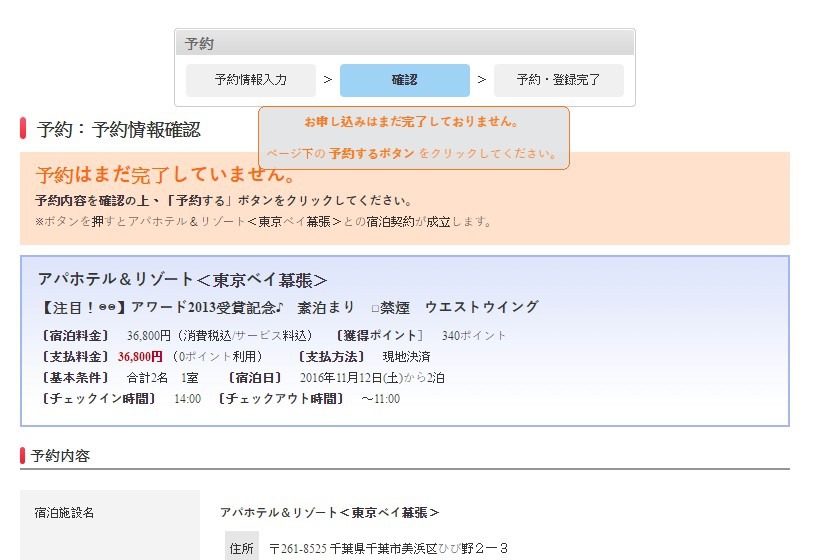The image size is (829, 560).
Task: Click the ※ボタンを押すと contract notice line
Action: click(263, 222)
